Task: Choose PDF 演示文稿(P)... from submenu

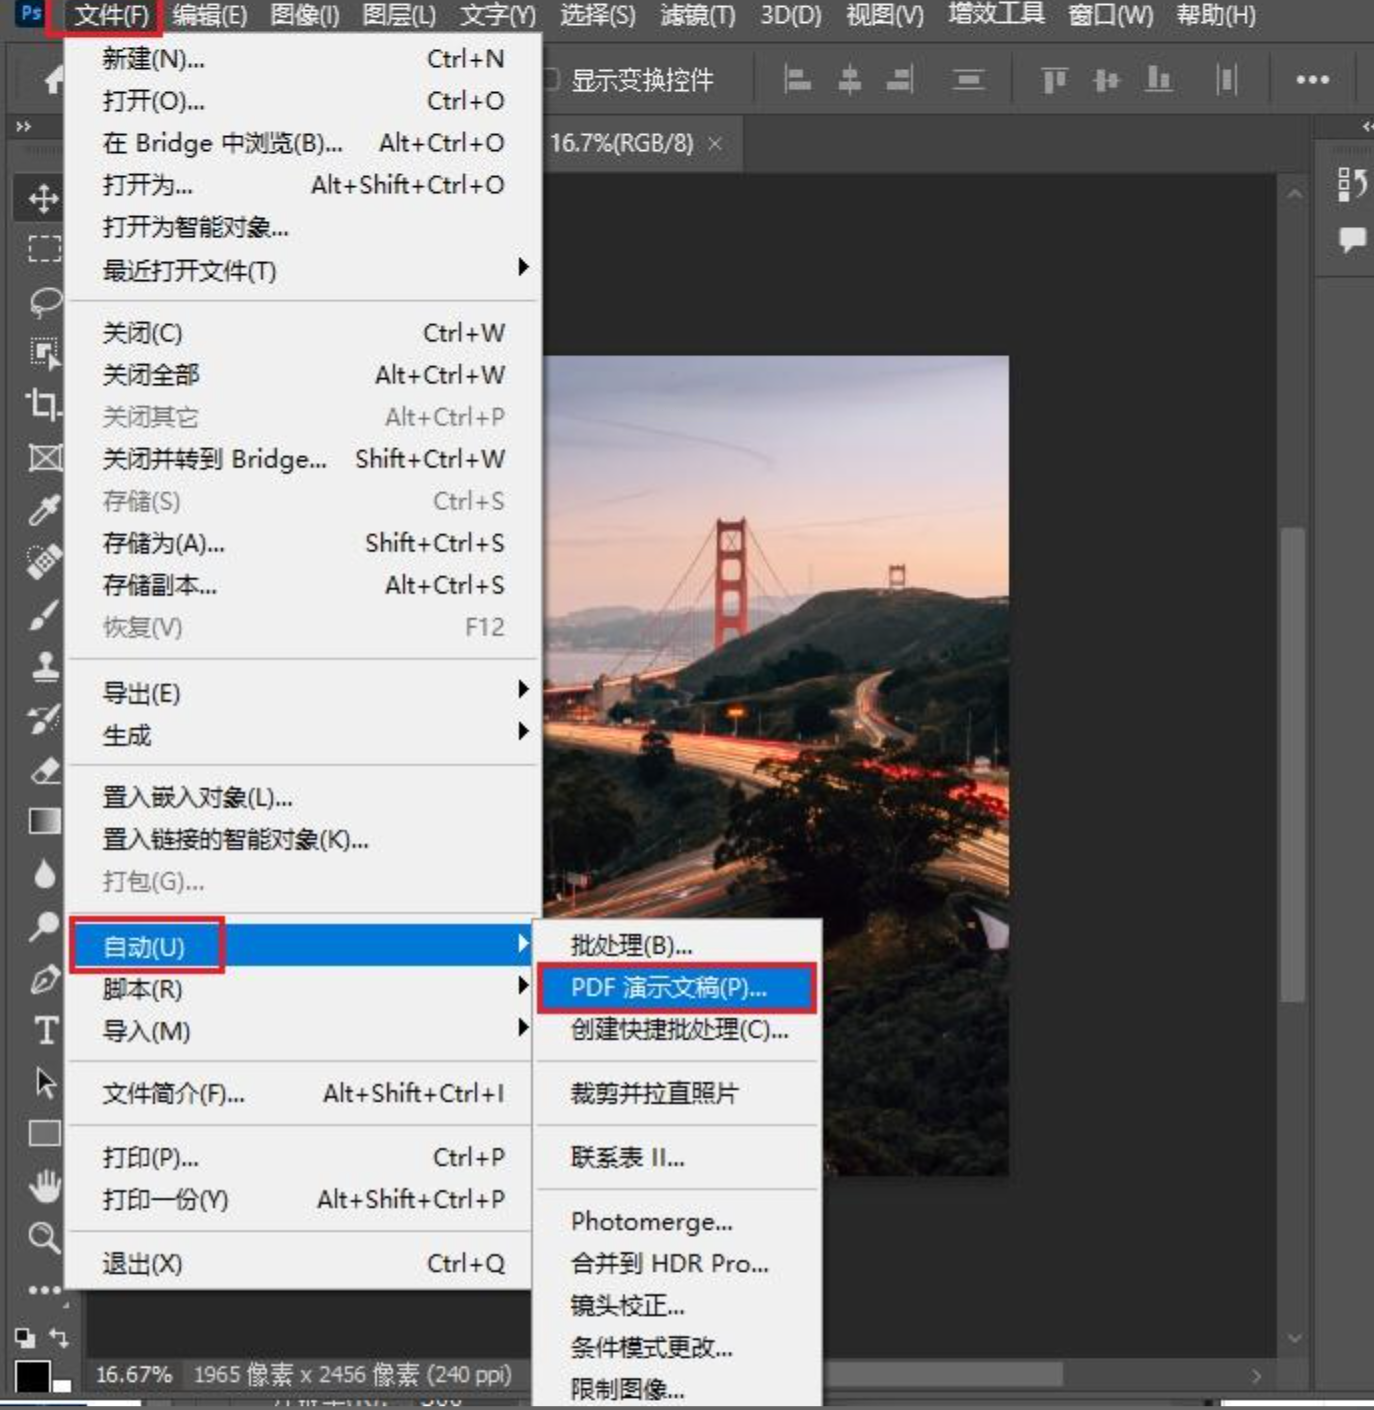Action: [668, 988]
